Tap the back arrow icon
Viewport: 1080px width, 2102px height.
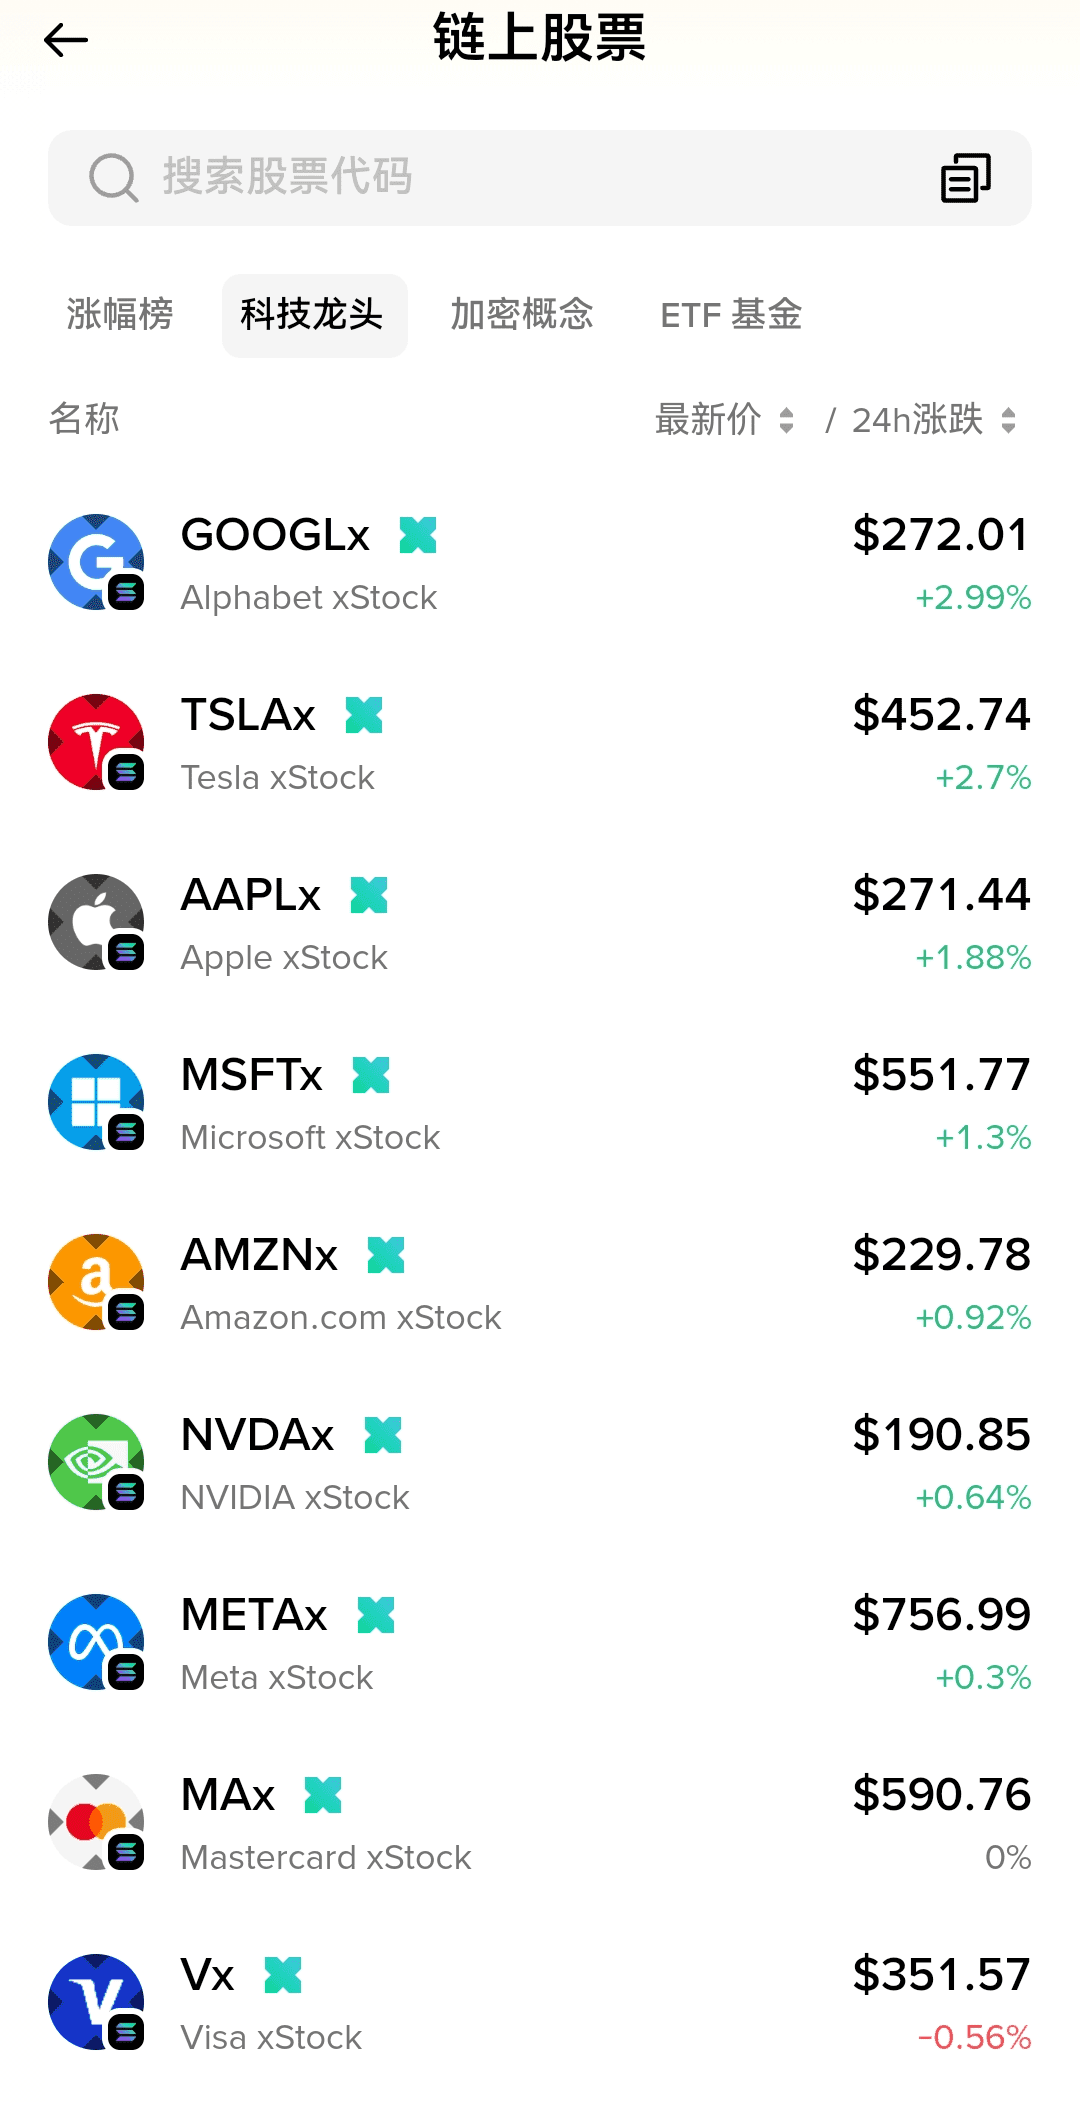pyautogui.click(x=66, y=40)
